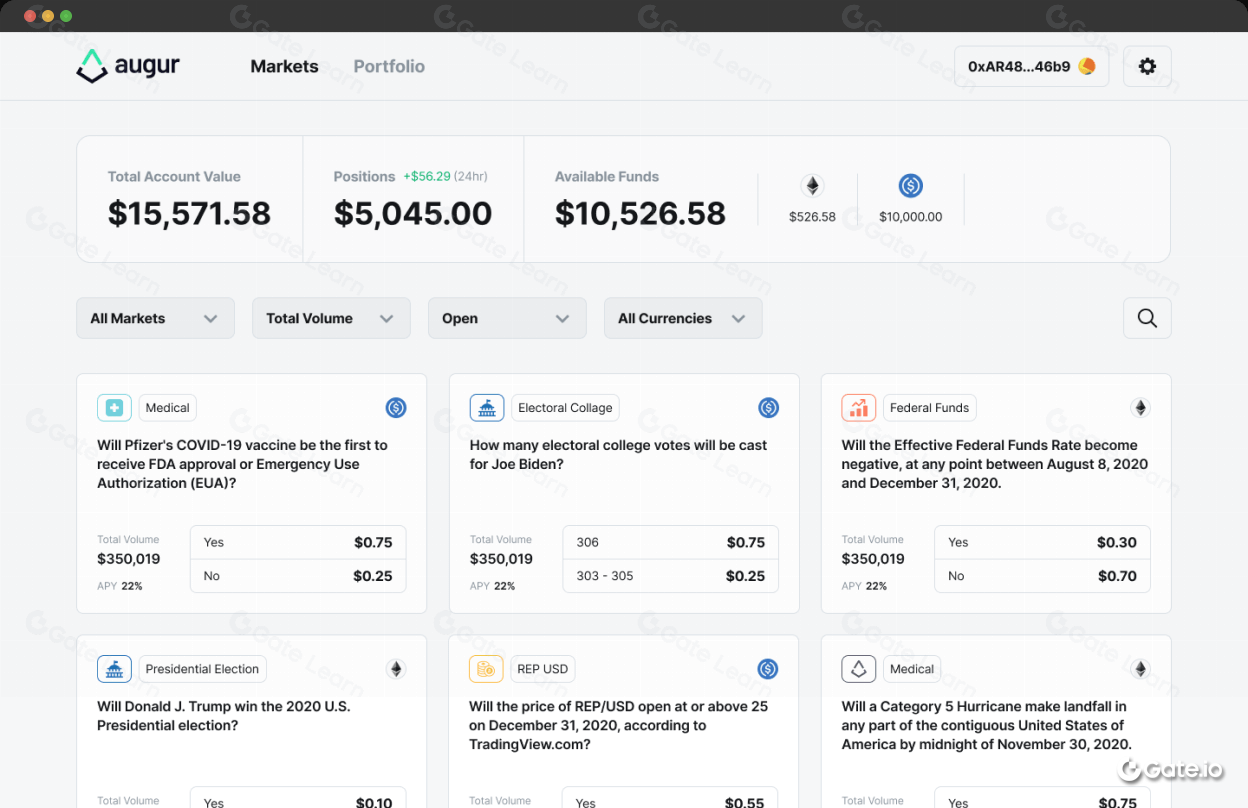Click the Ethereum icon above $526.58

[812, 185]
